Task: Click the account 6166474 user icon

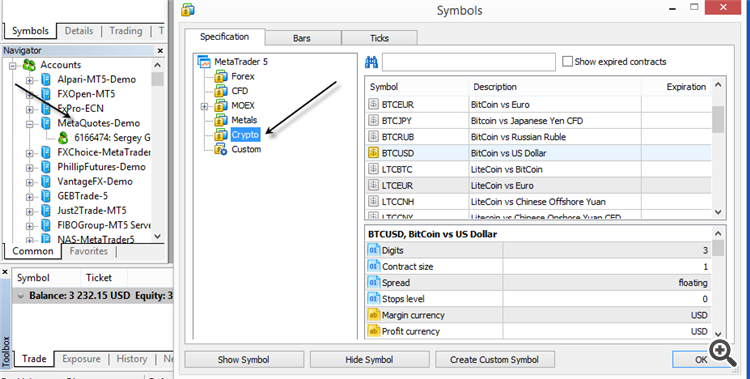Action: tap(63, 138)
